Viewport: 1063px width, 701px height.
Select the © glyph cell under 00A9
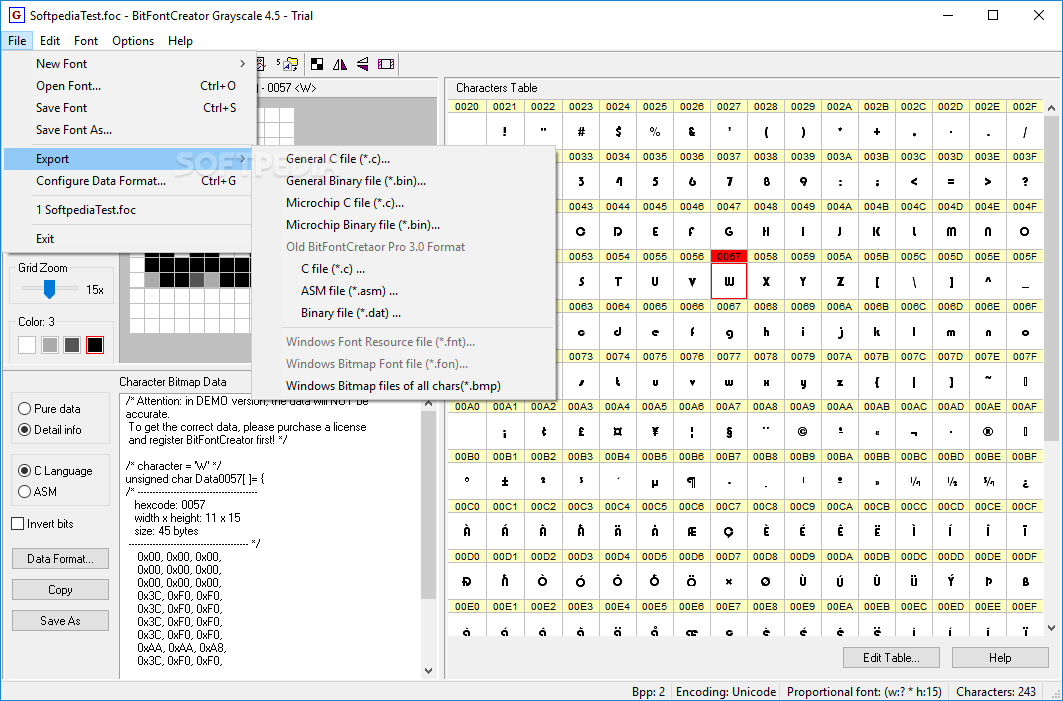tap(803, 431)
